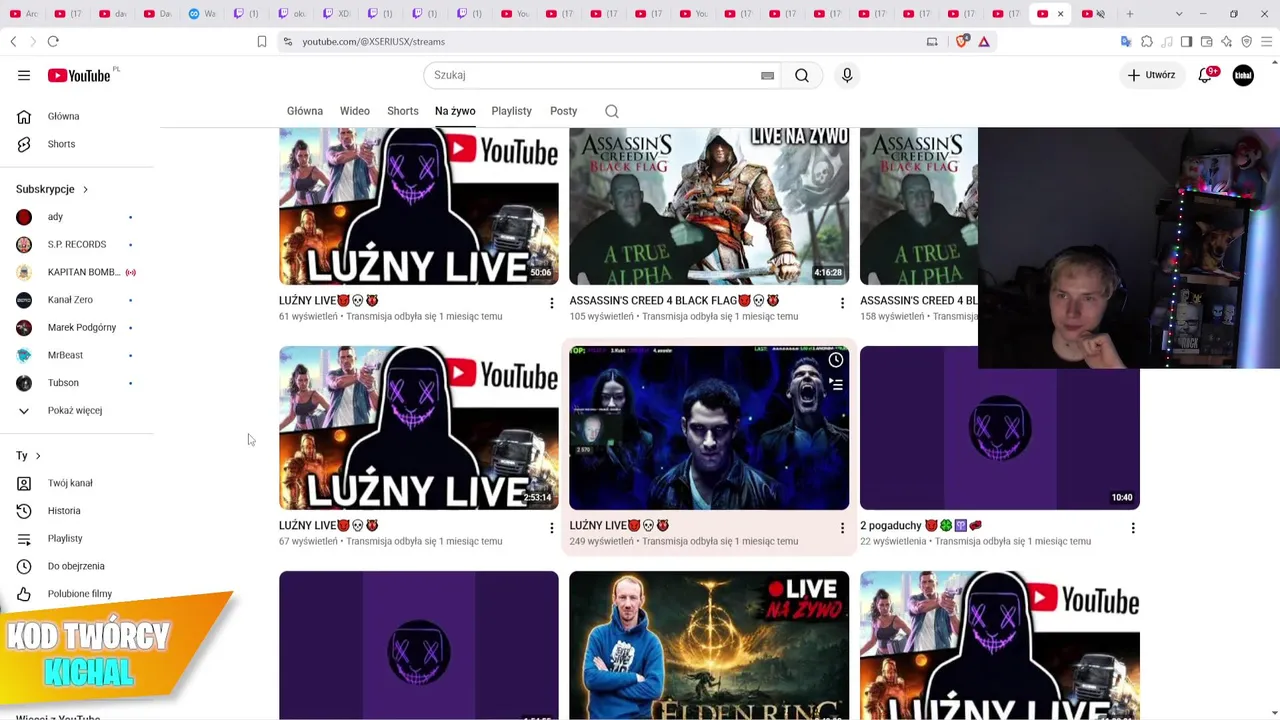Expand the Ty section arrow
Viewport: 1280px width, 720px height.
coord(38,456)
